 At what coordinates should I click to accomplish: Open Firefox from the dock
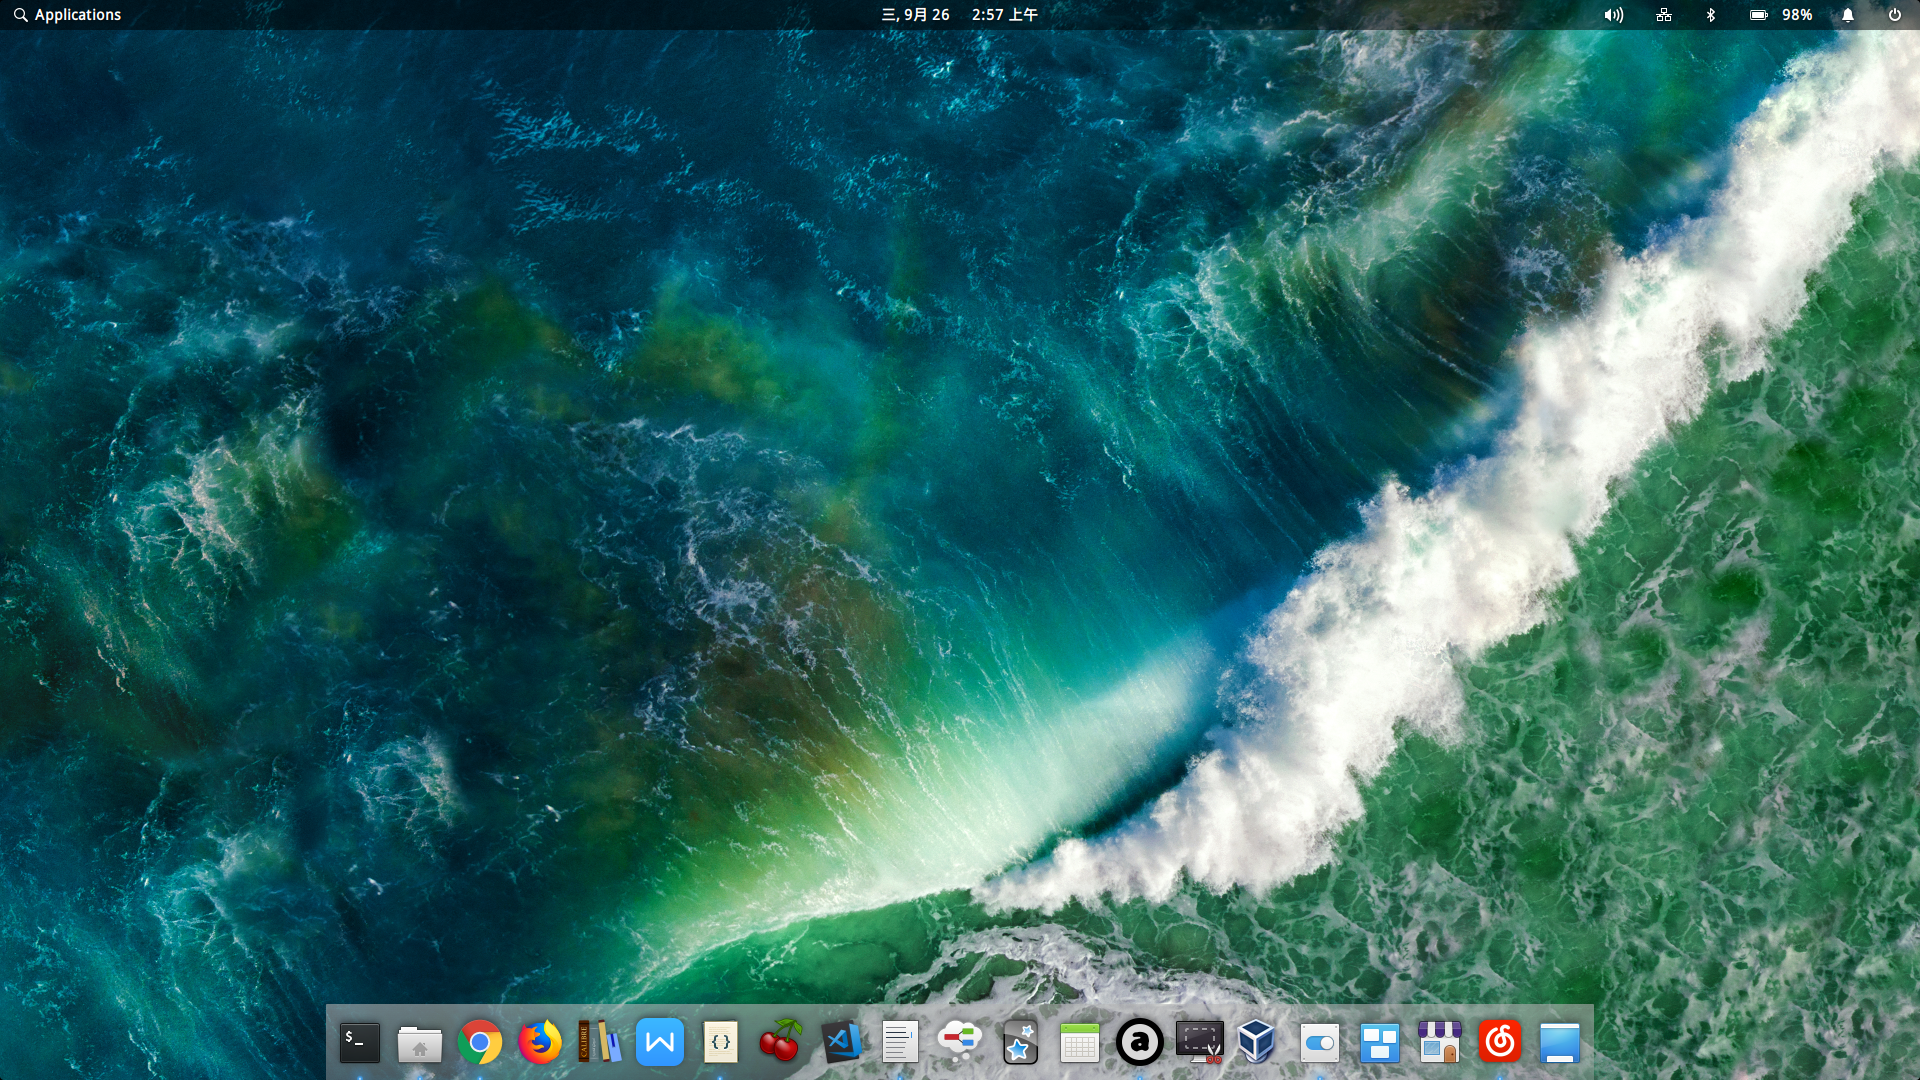tap(540, 1042)
